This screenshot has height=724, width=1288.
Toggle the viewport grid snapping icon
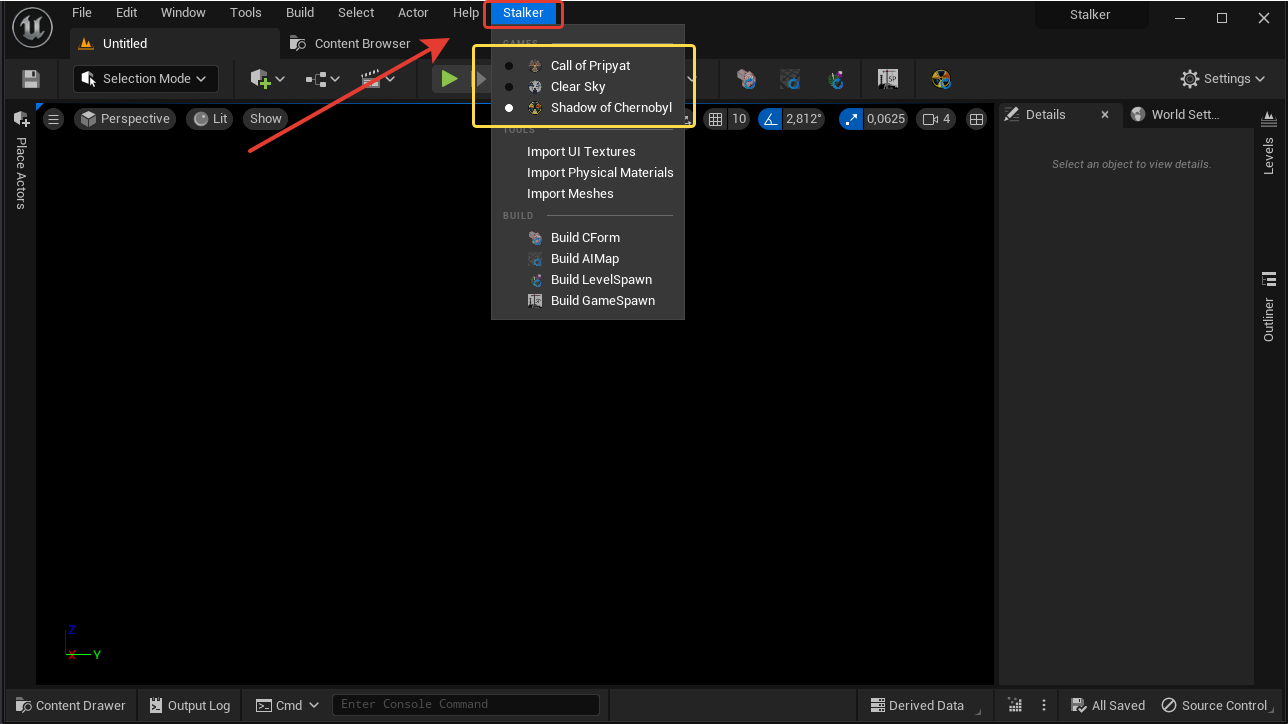click(x=714, y=119)
